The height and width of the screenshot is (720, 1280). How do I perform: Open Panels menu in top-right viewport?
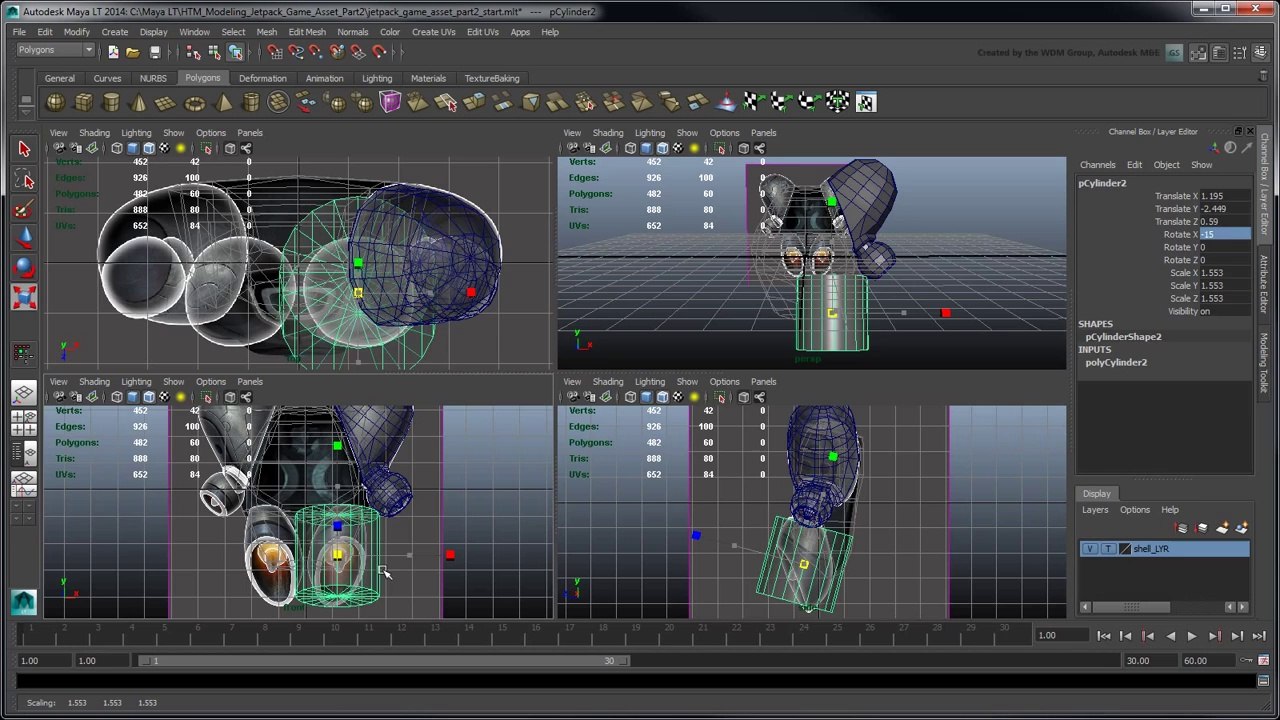pos(763,133)
